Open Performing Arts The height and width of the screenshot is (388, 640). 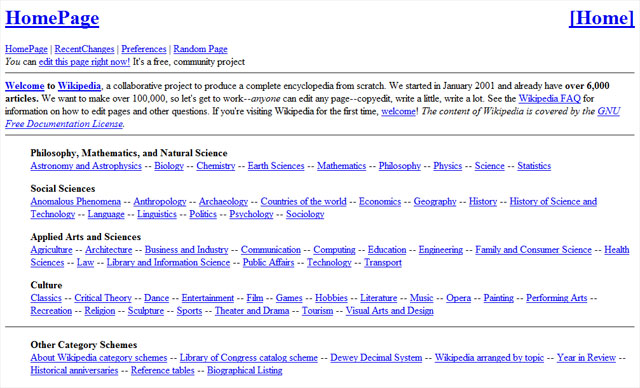[x=556, y=298]
